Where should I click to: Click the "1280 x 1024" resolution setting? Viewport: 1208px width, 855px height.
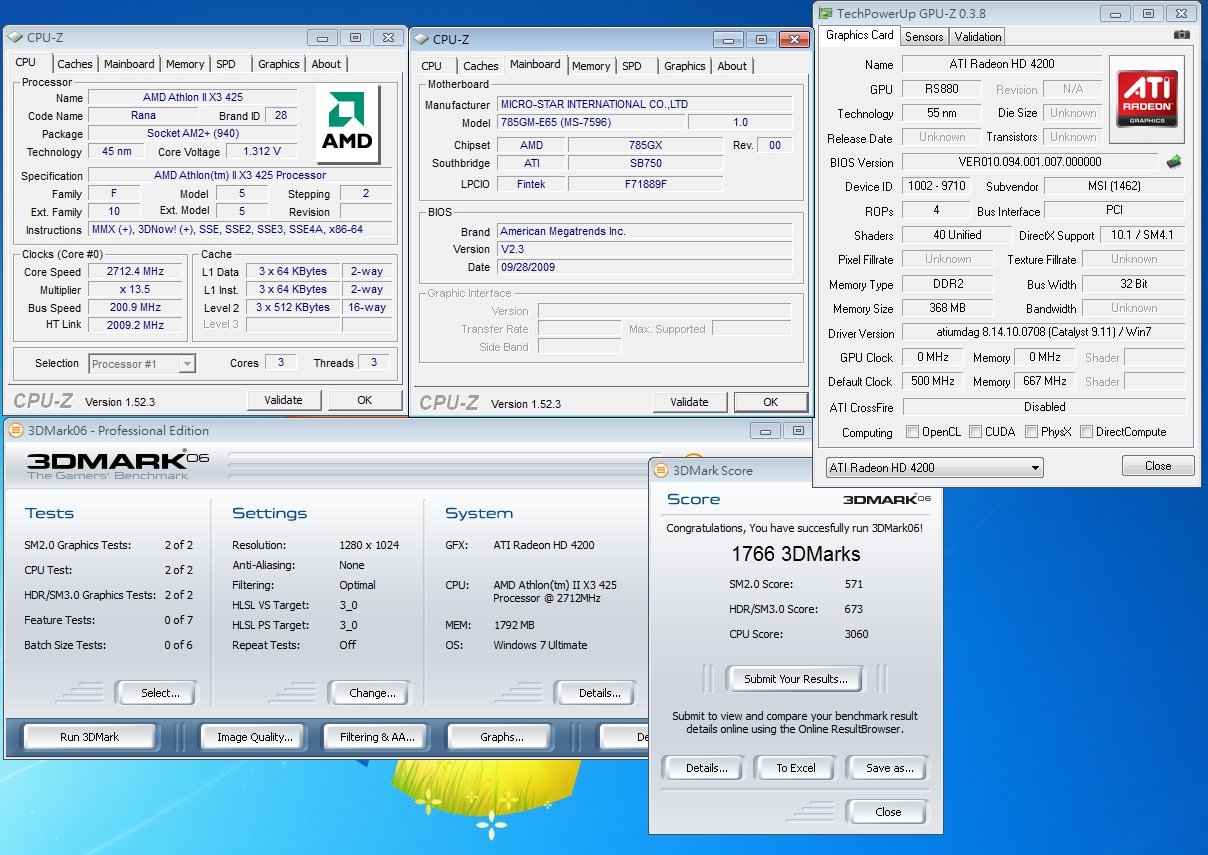(369, 545)
